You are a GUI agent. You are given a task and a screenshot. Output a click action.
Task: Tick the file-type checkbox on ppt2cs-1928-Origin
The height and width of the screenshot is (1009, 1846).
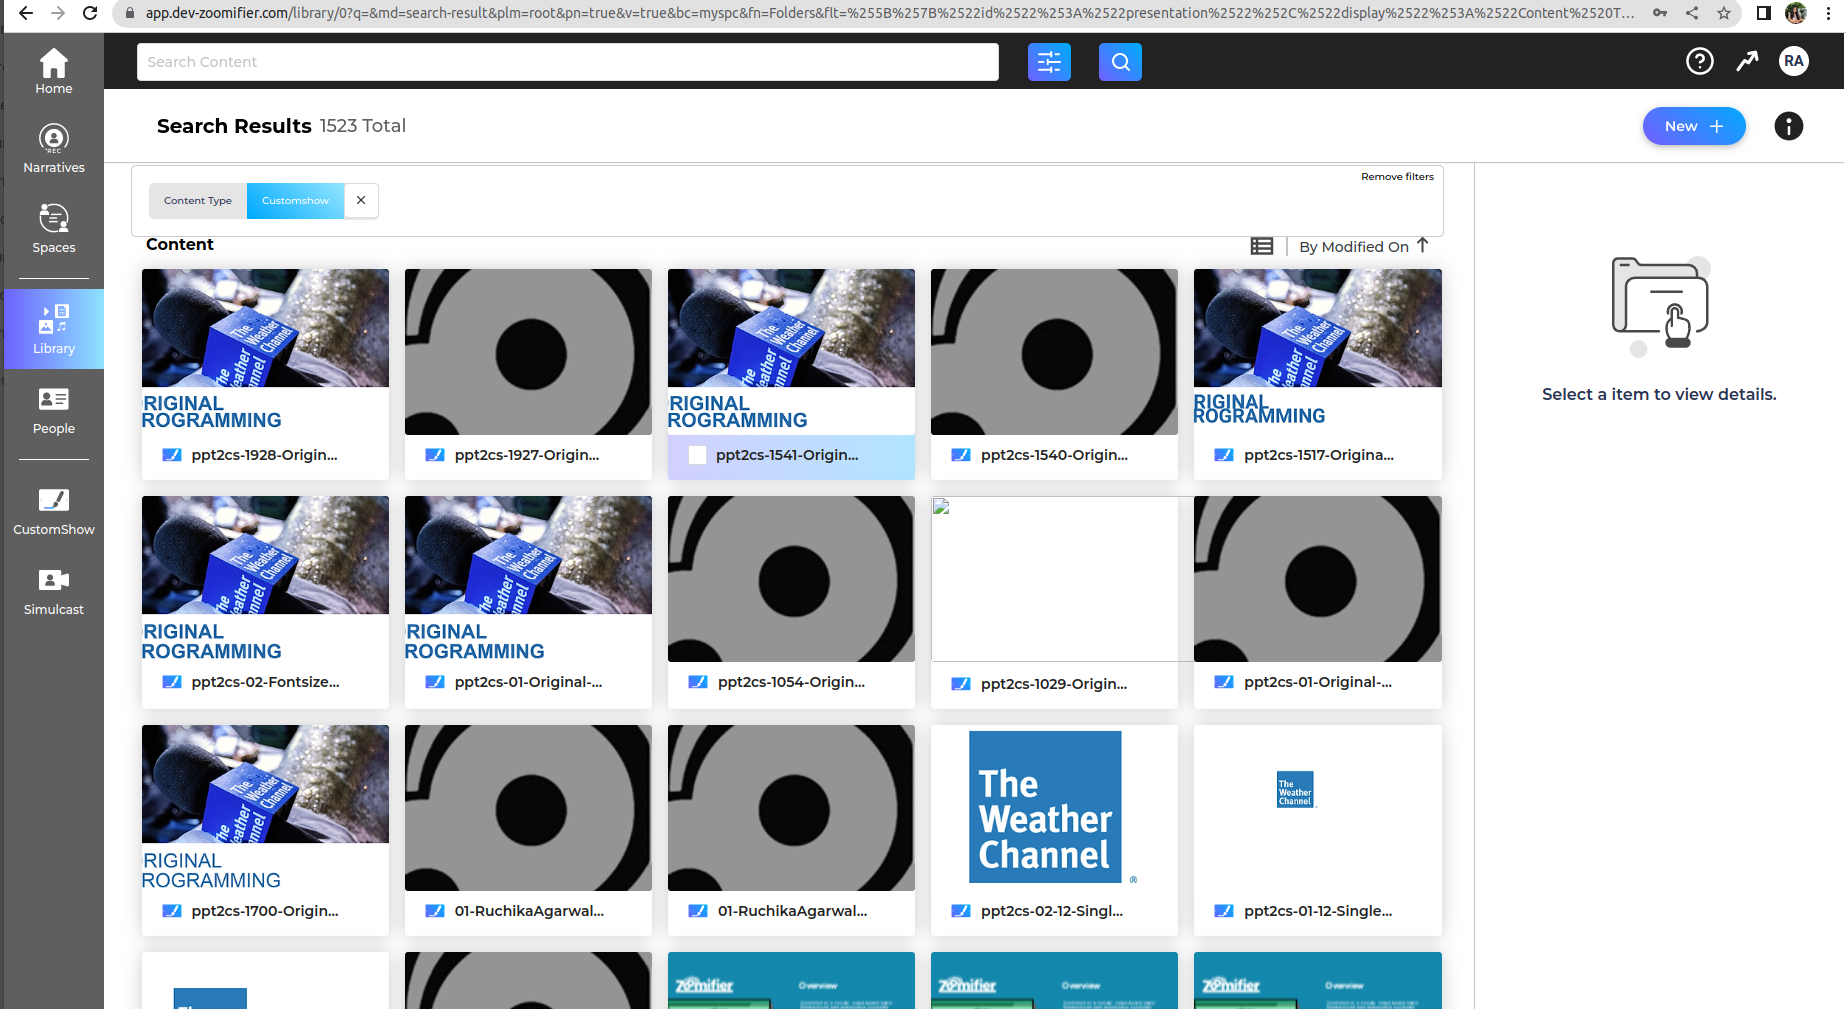[x=172, y=455]
